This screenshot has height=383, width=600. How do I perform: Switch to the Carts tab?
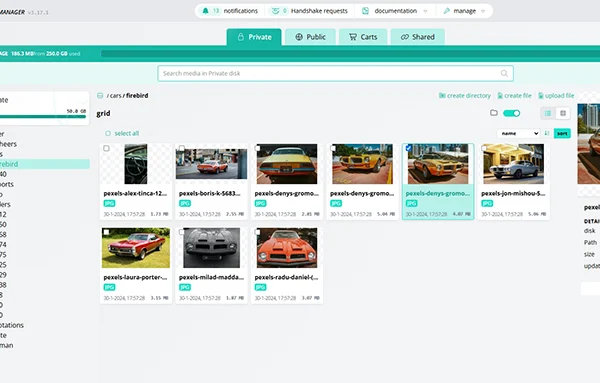coord(363,37)
